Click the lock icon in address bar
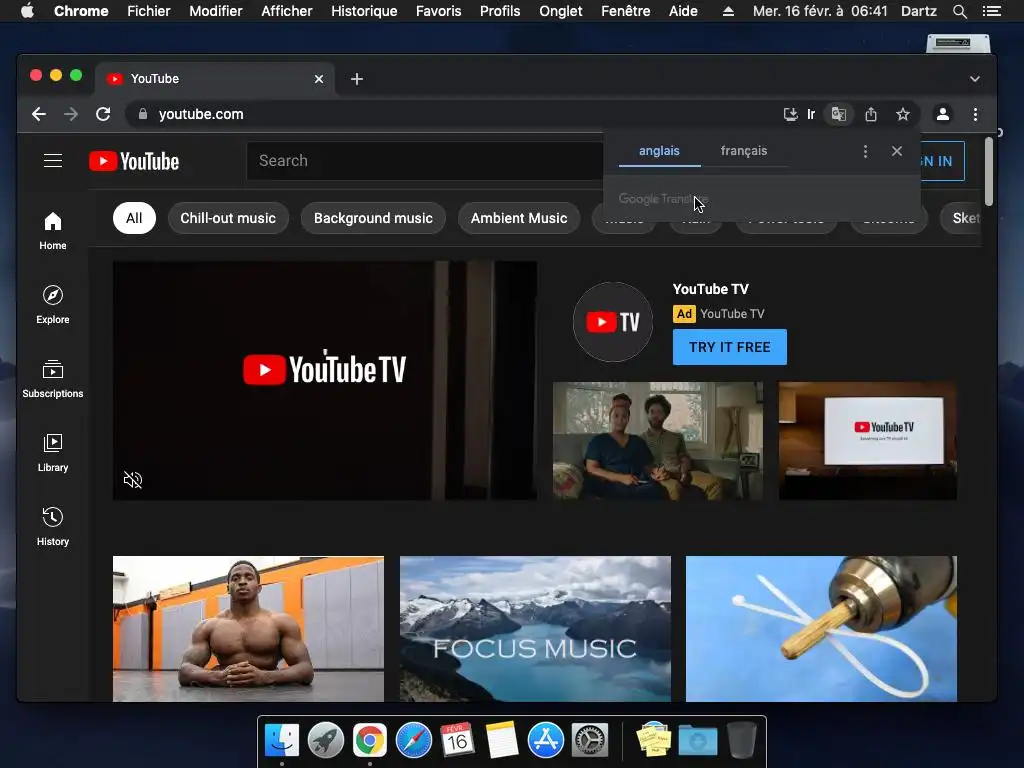Viewport: 1024px width, 768px height. 143,114
